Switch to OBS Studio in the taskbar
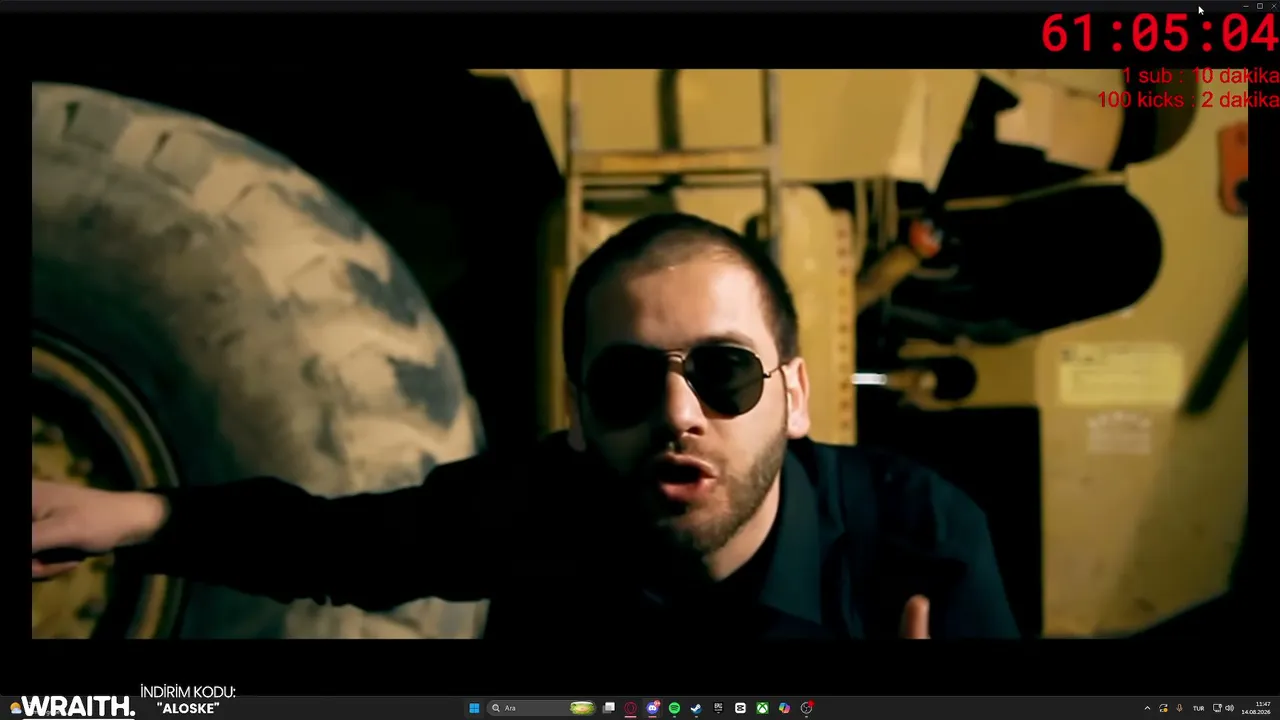The width and height of the screenshot is (1280, 720). [x=806, y=708]
